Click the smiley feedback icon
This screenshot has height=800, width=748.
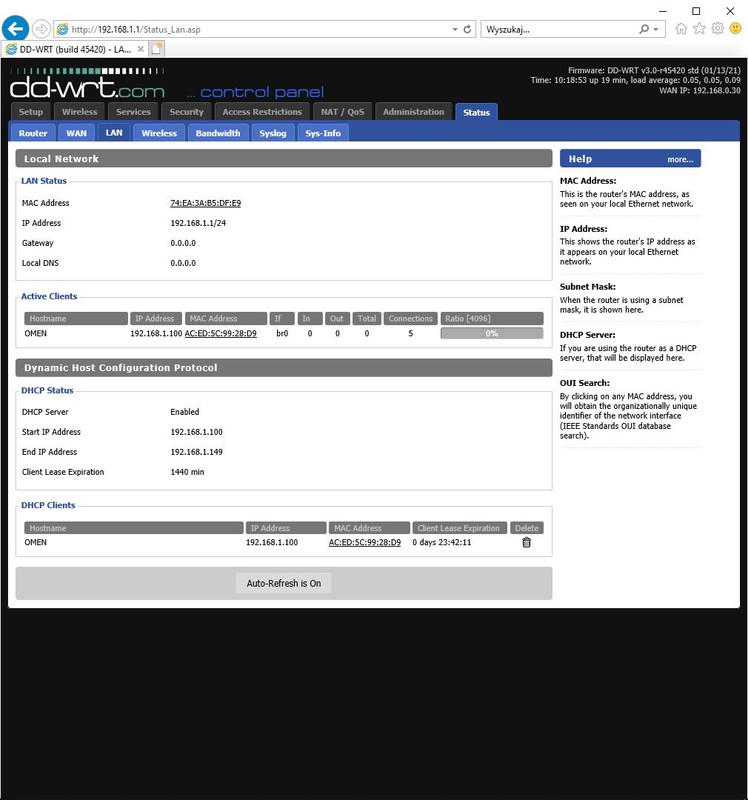(735, 29)
